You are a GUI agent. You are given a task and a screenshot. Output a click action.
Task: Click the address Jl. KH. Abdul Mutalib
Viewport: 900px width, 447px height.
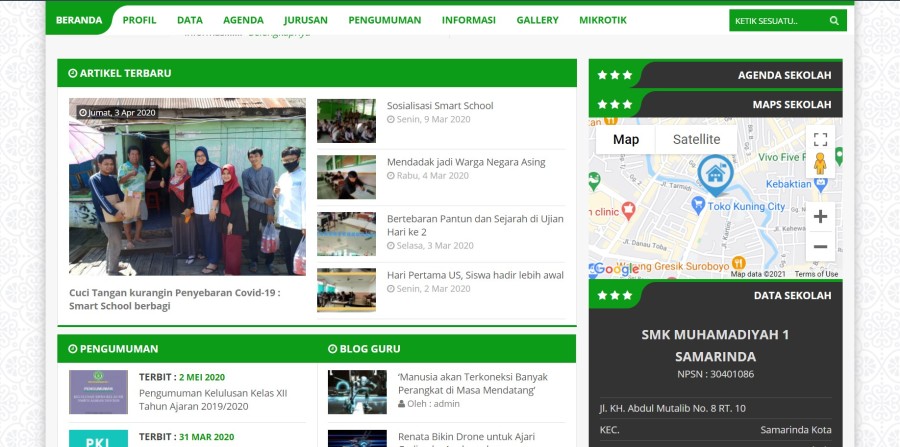pyautogui.click(x=672, y=409)
